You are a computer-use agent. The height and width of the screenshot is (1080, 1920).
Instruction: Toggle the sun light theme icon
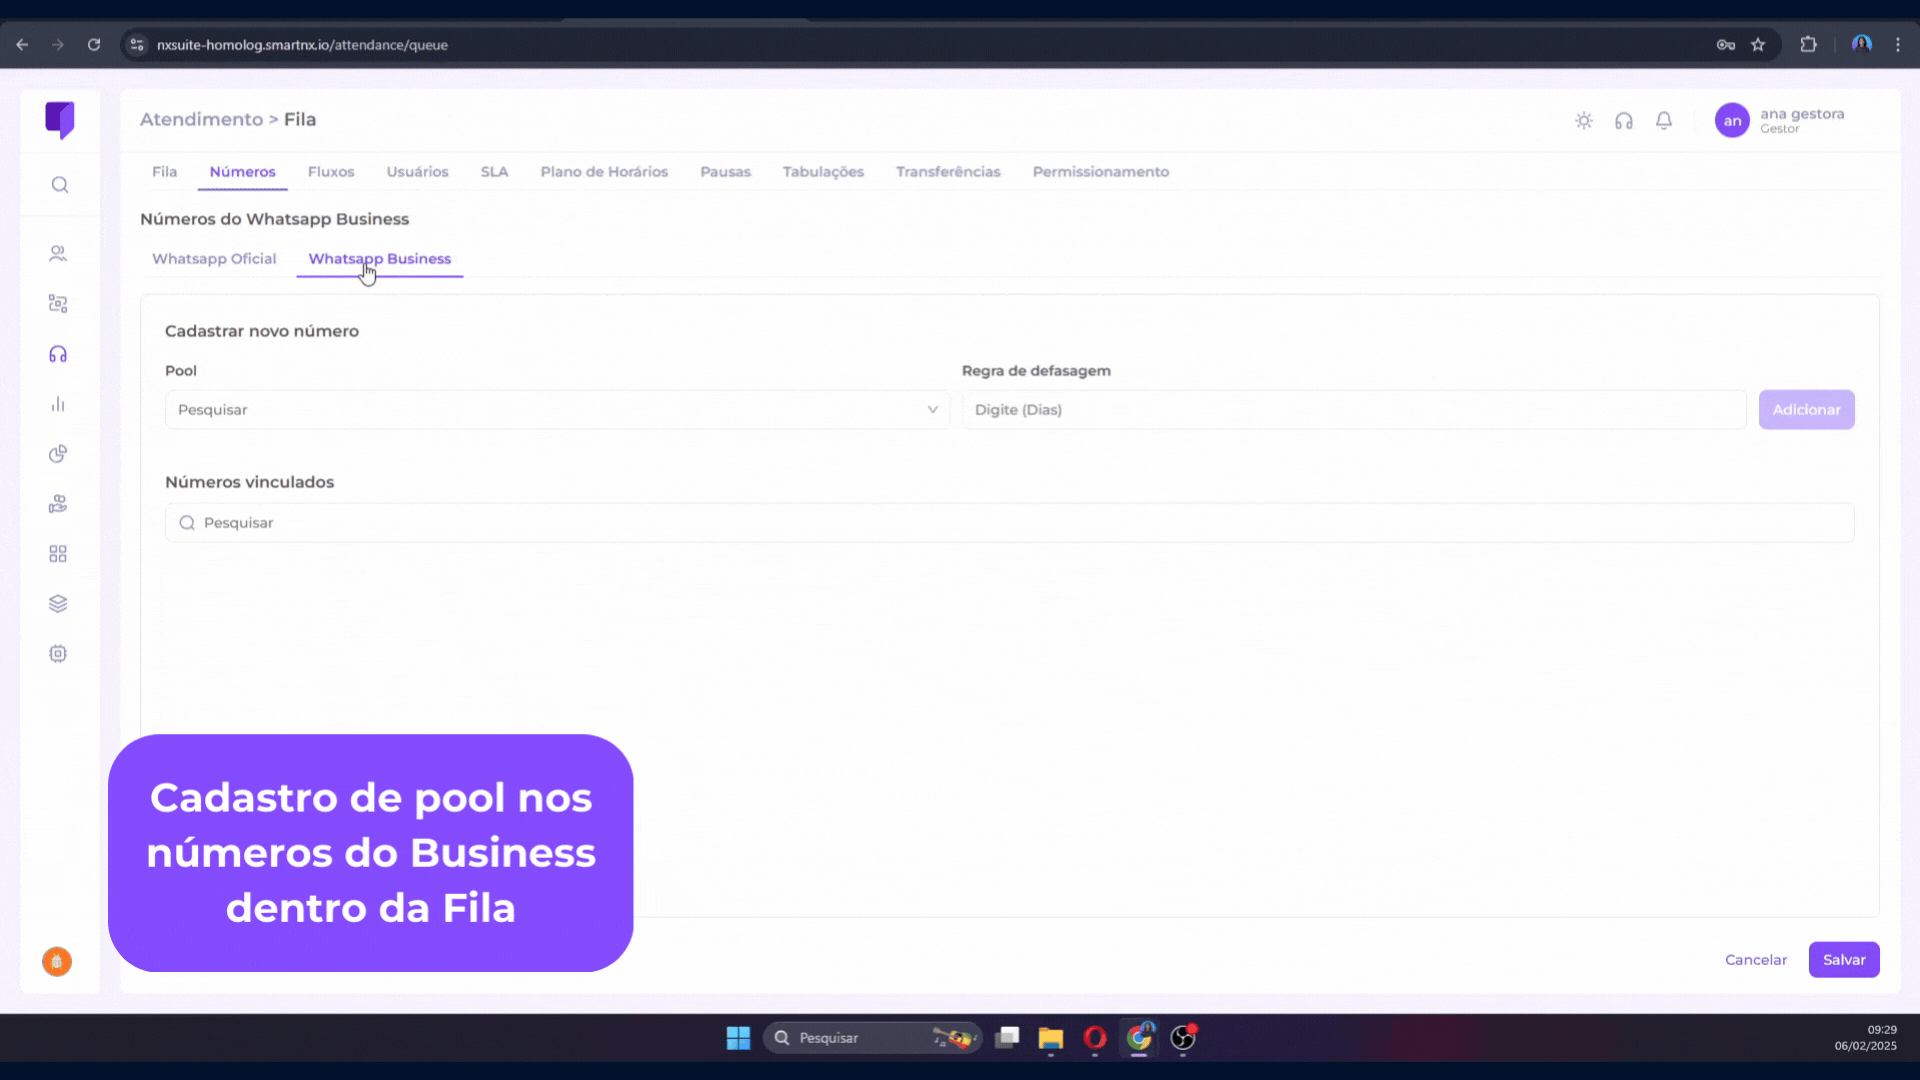1584,121
